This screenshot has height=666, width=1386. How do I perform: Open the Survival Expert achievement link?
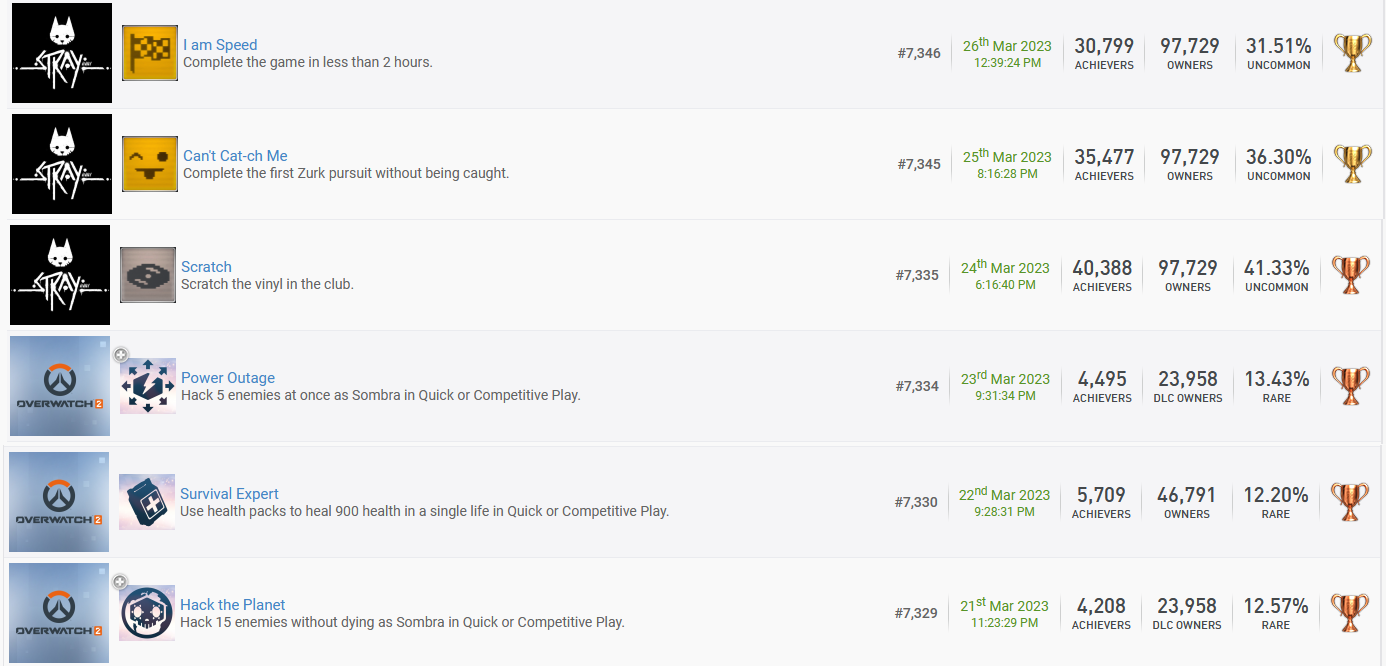(x=229, y=494)
